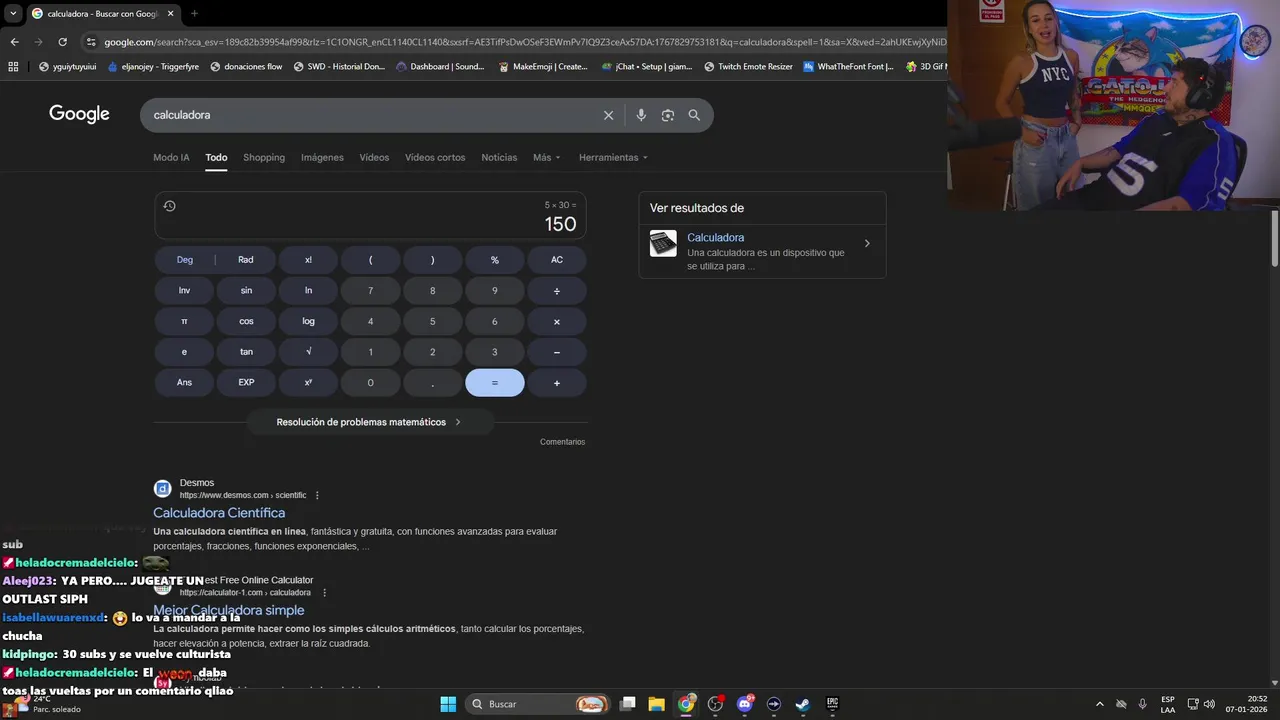Click the calculator Ans key

(x=184, y=383)
